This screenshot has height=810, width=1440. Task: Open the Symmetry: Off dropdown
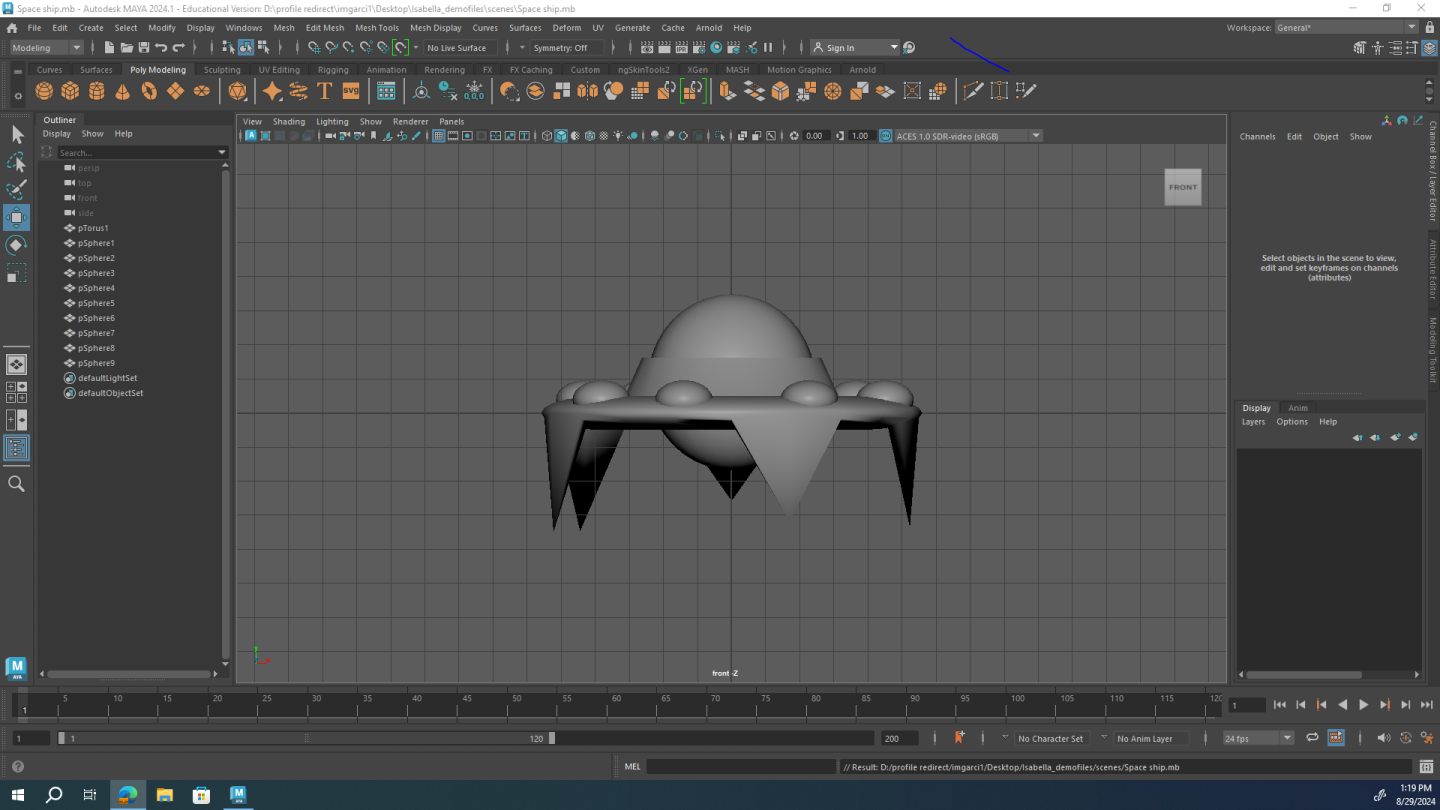566,48
